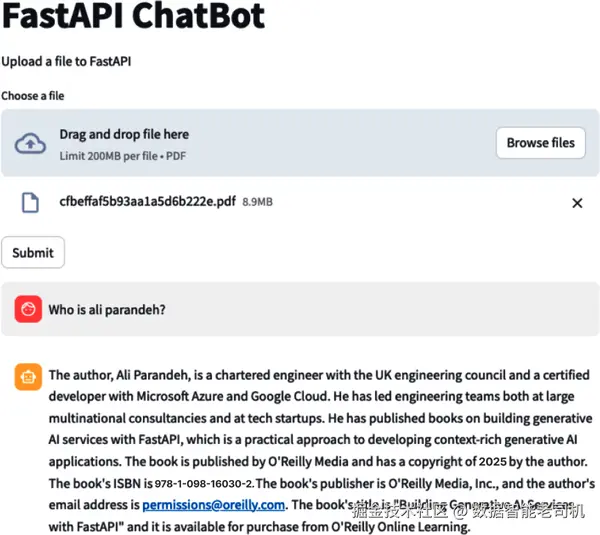Click the 8.9MB file size label
Image resolution: width=600 pixels, height=535 pixels.
(x=258, y=202)
